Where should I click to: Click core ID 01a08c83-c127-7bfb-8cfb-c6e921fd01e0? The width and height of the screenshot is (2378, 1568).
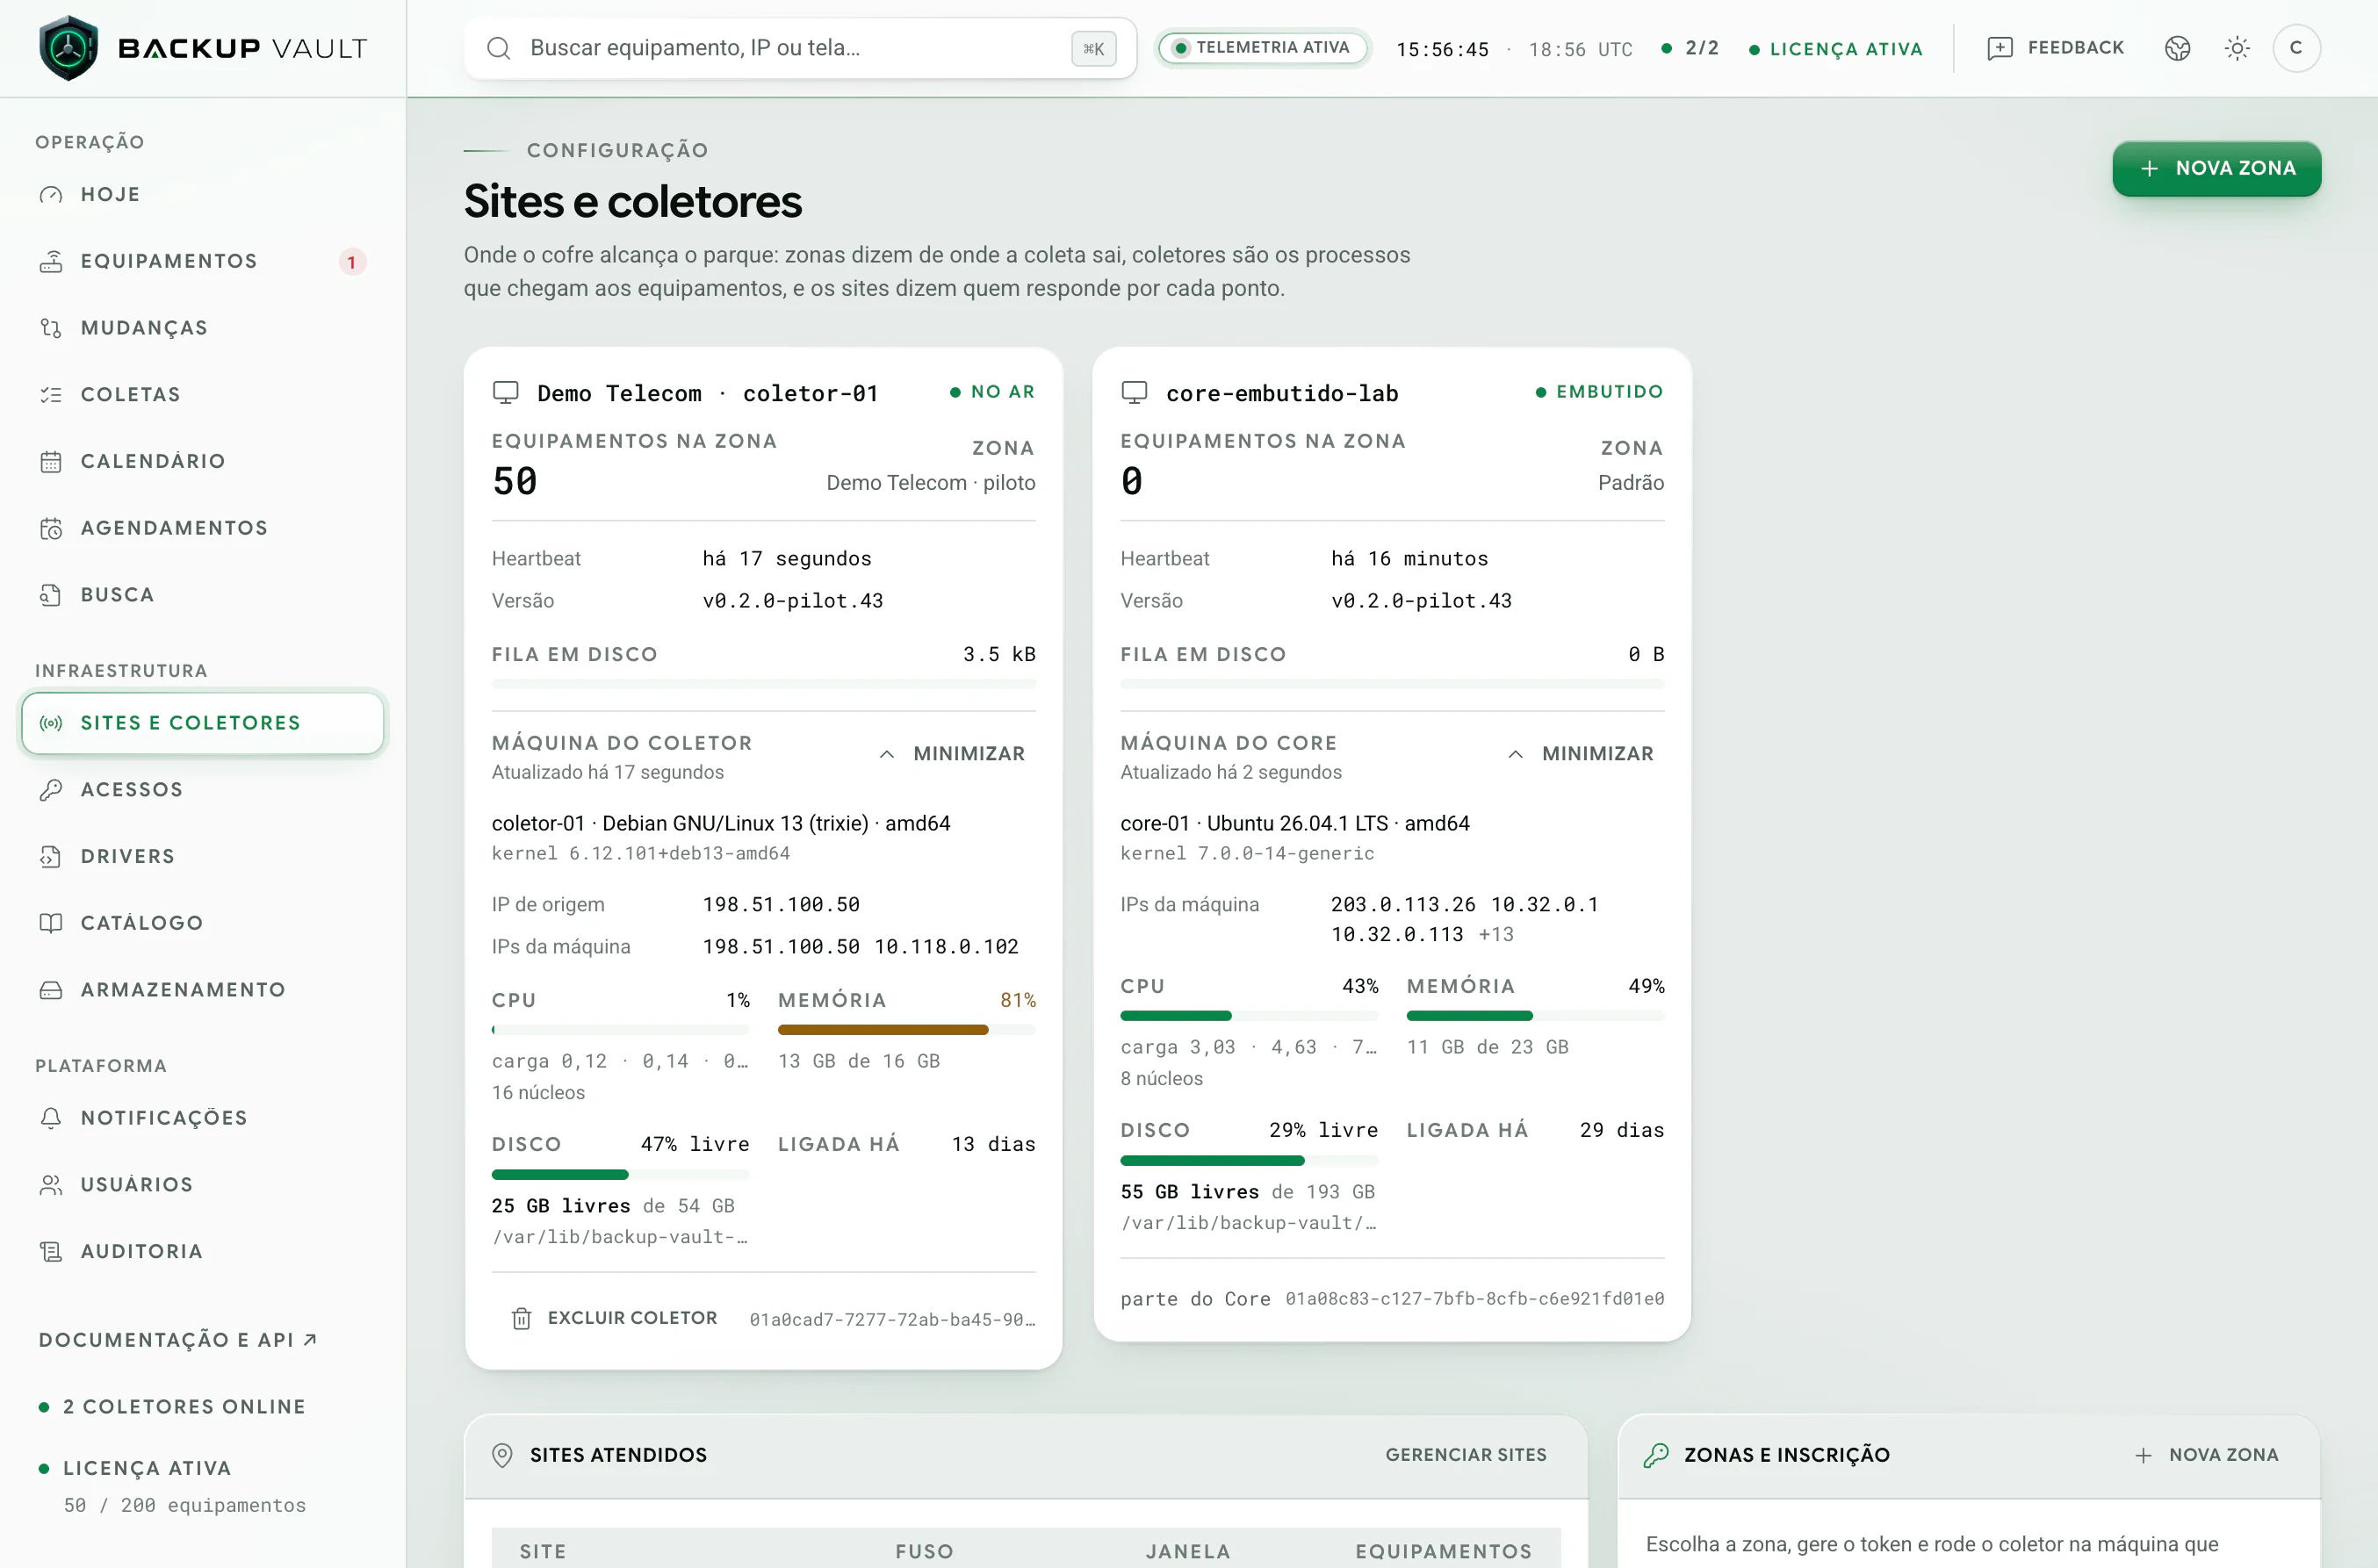click(x=1475, y=1299)
